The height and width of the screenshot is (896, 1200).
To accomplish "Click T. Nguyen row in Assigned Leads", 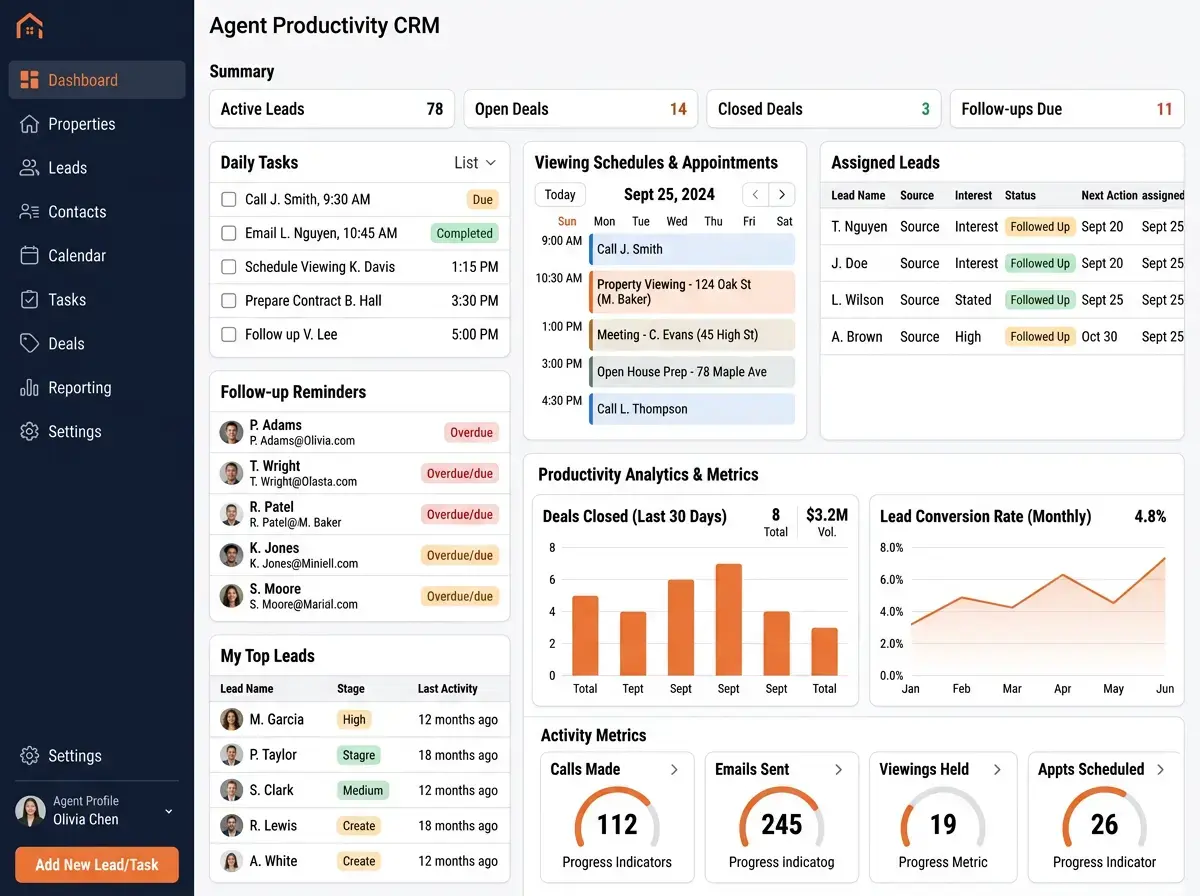I will click(1002, 227).
